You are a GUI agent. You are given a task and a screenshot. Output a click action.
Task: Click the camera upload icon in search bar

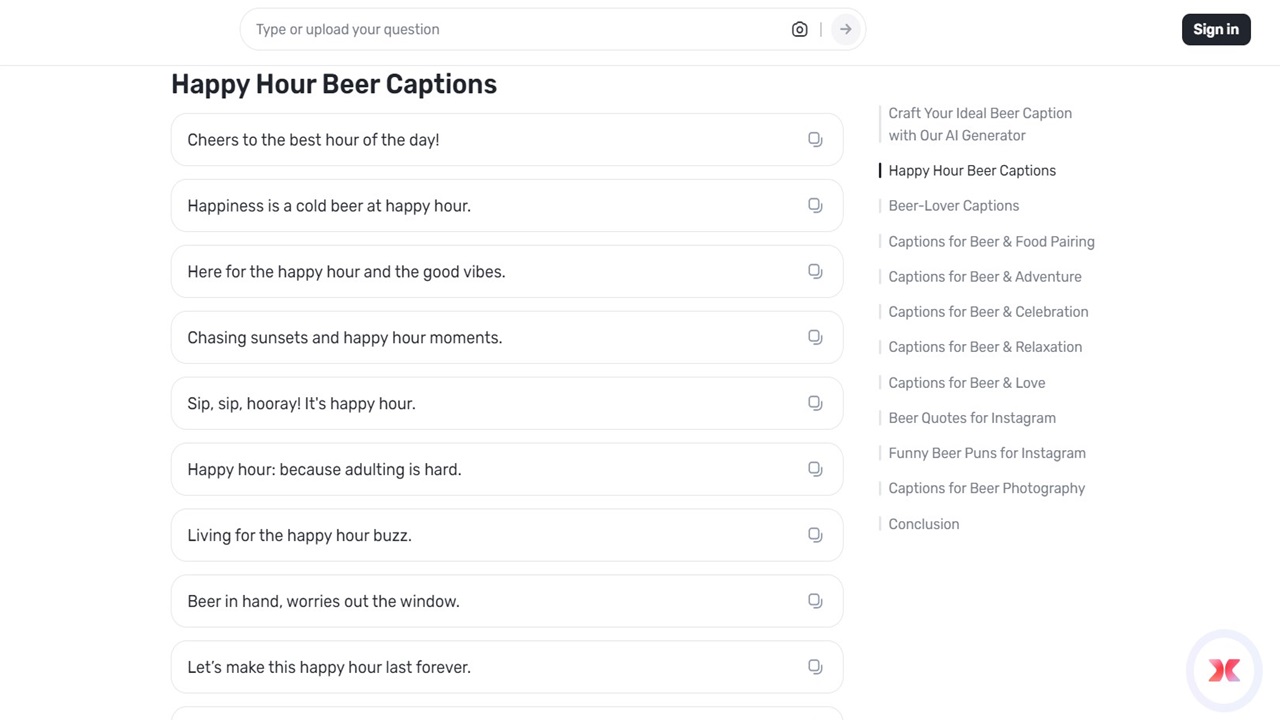tap(799, 30)
